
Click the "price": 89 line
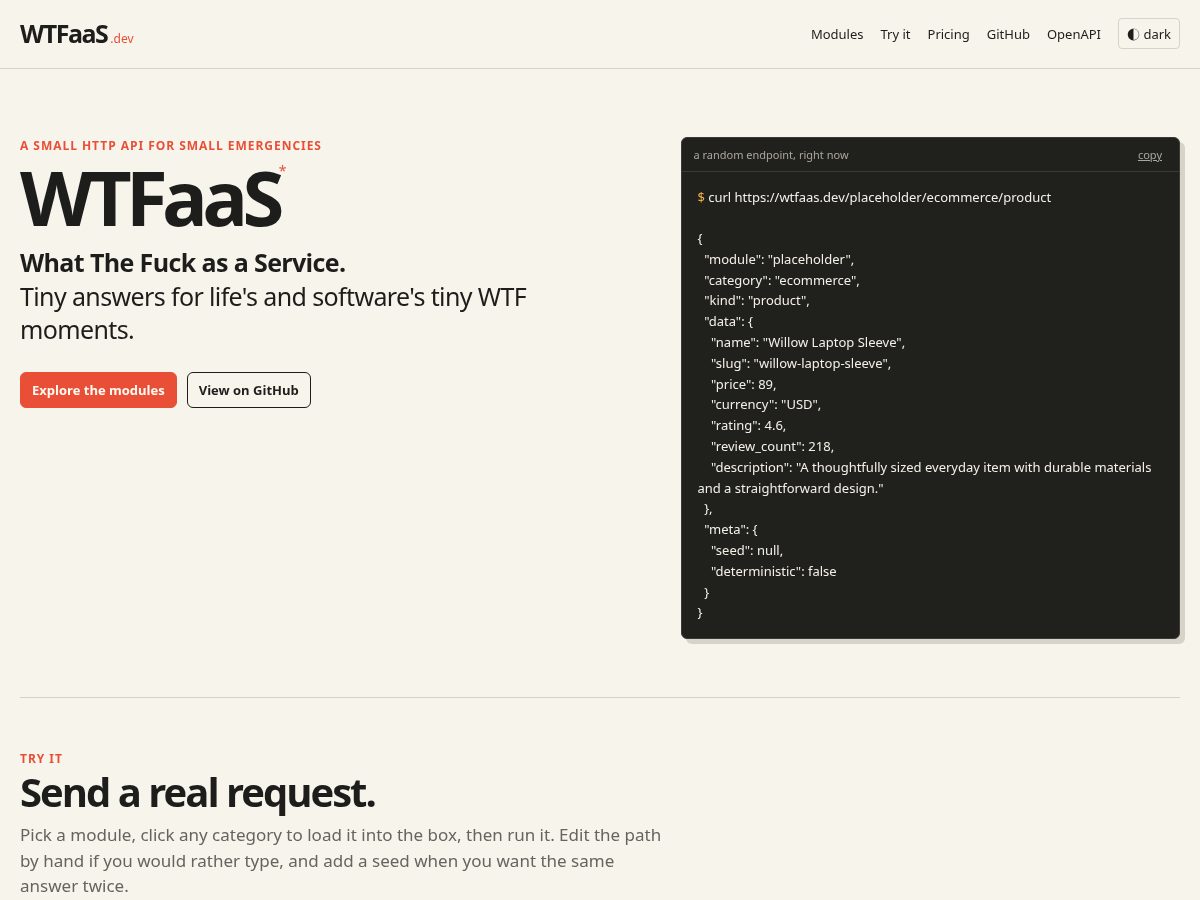coord(743,384)
